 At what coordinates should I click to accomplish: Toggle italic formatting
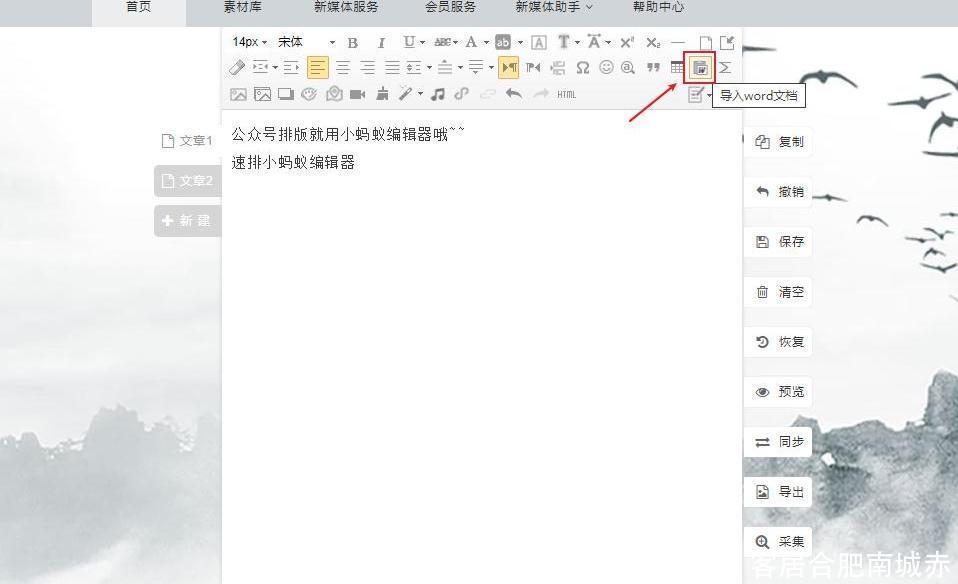pos(382,42)
